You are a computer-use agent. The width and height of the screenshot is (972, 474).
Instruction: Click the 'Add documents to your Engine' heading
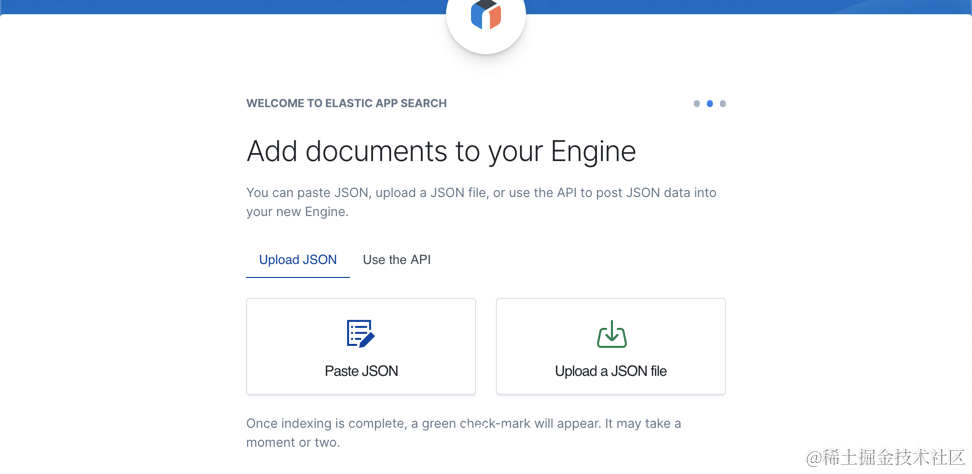tap(441, 151)
